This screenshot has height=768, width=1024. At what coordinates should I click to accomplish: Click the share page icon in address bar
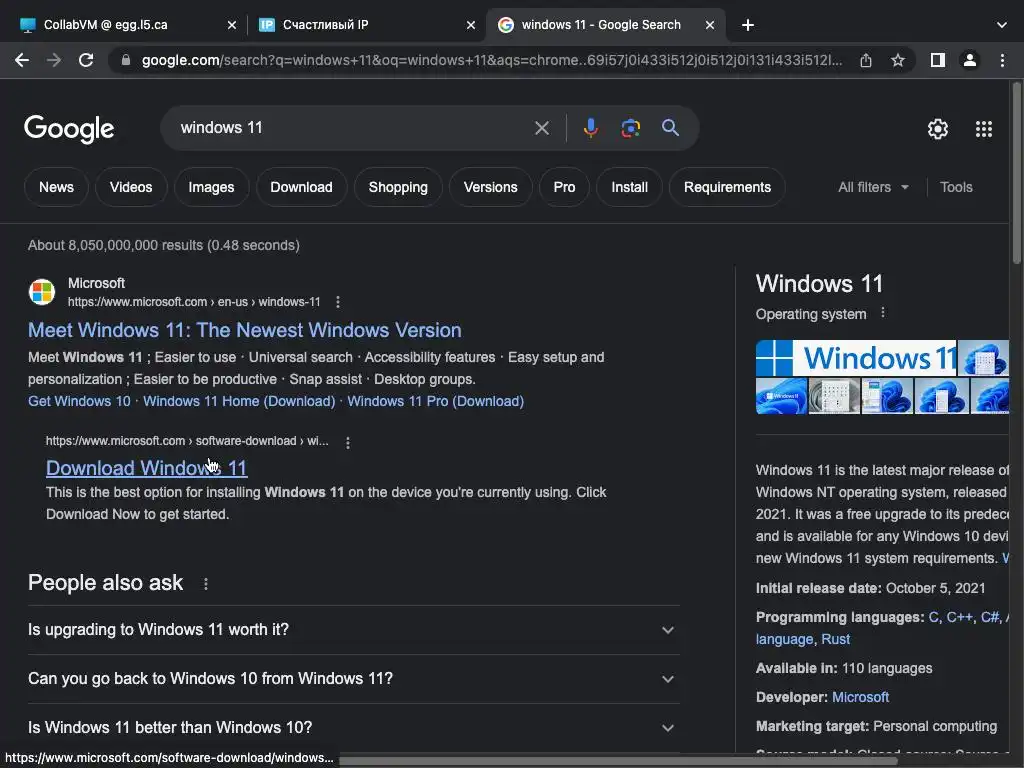pos(866,60)
